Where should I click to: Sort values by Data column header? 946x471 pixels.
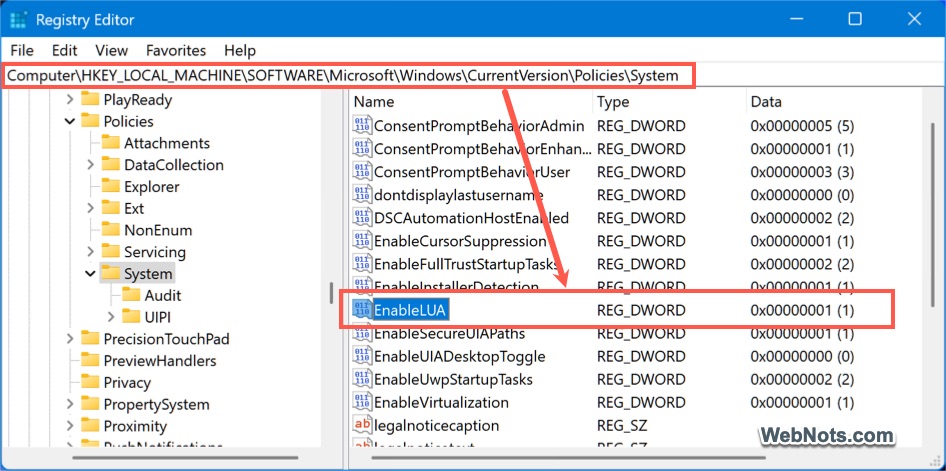(834, 102)
